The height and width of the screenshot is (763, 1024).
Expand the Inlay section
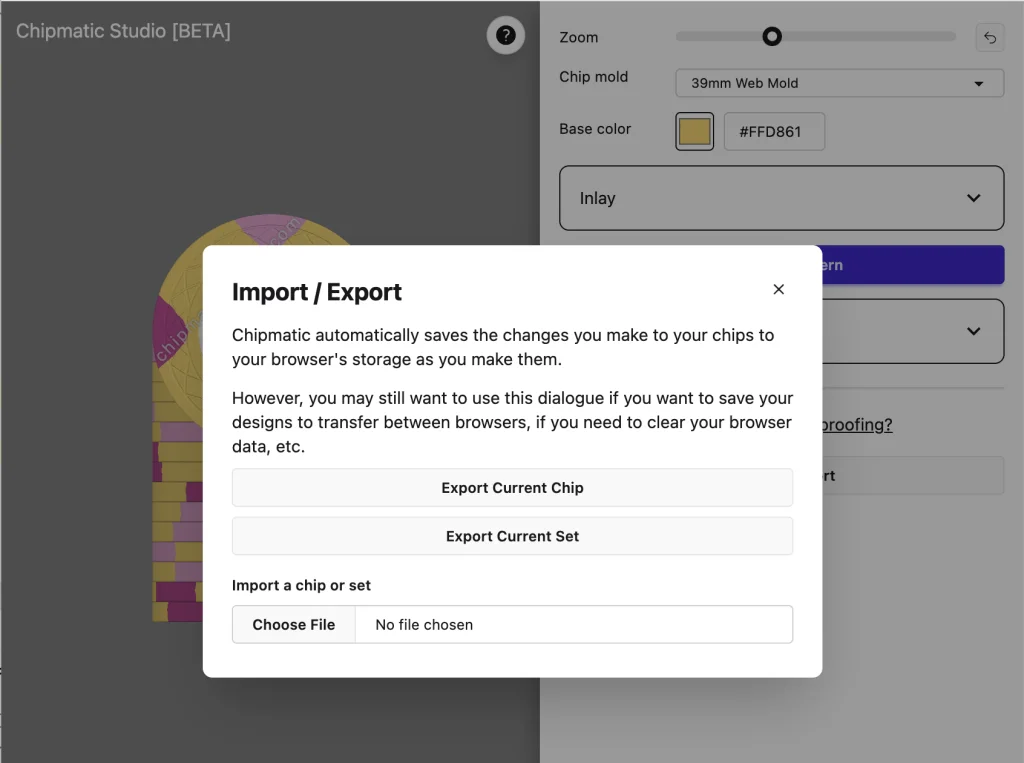tap(781, 198)
